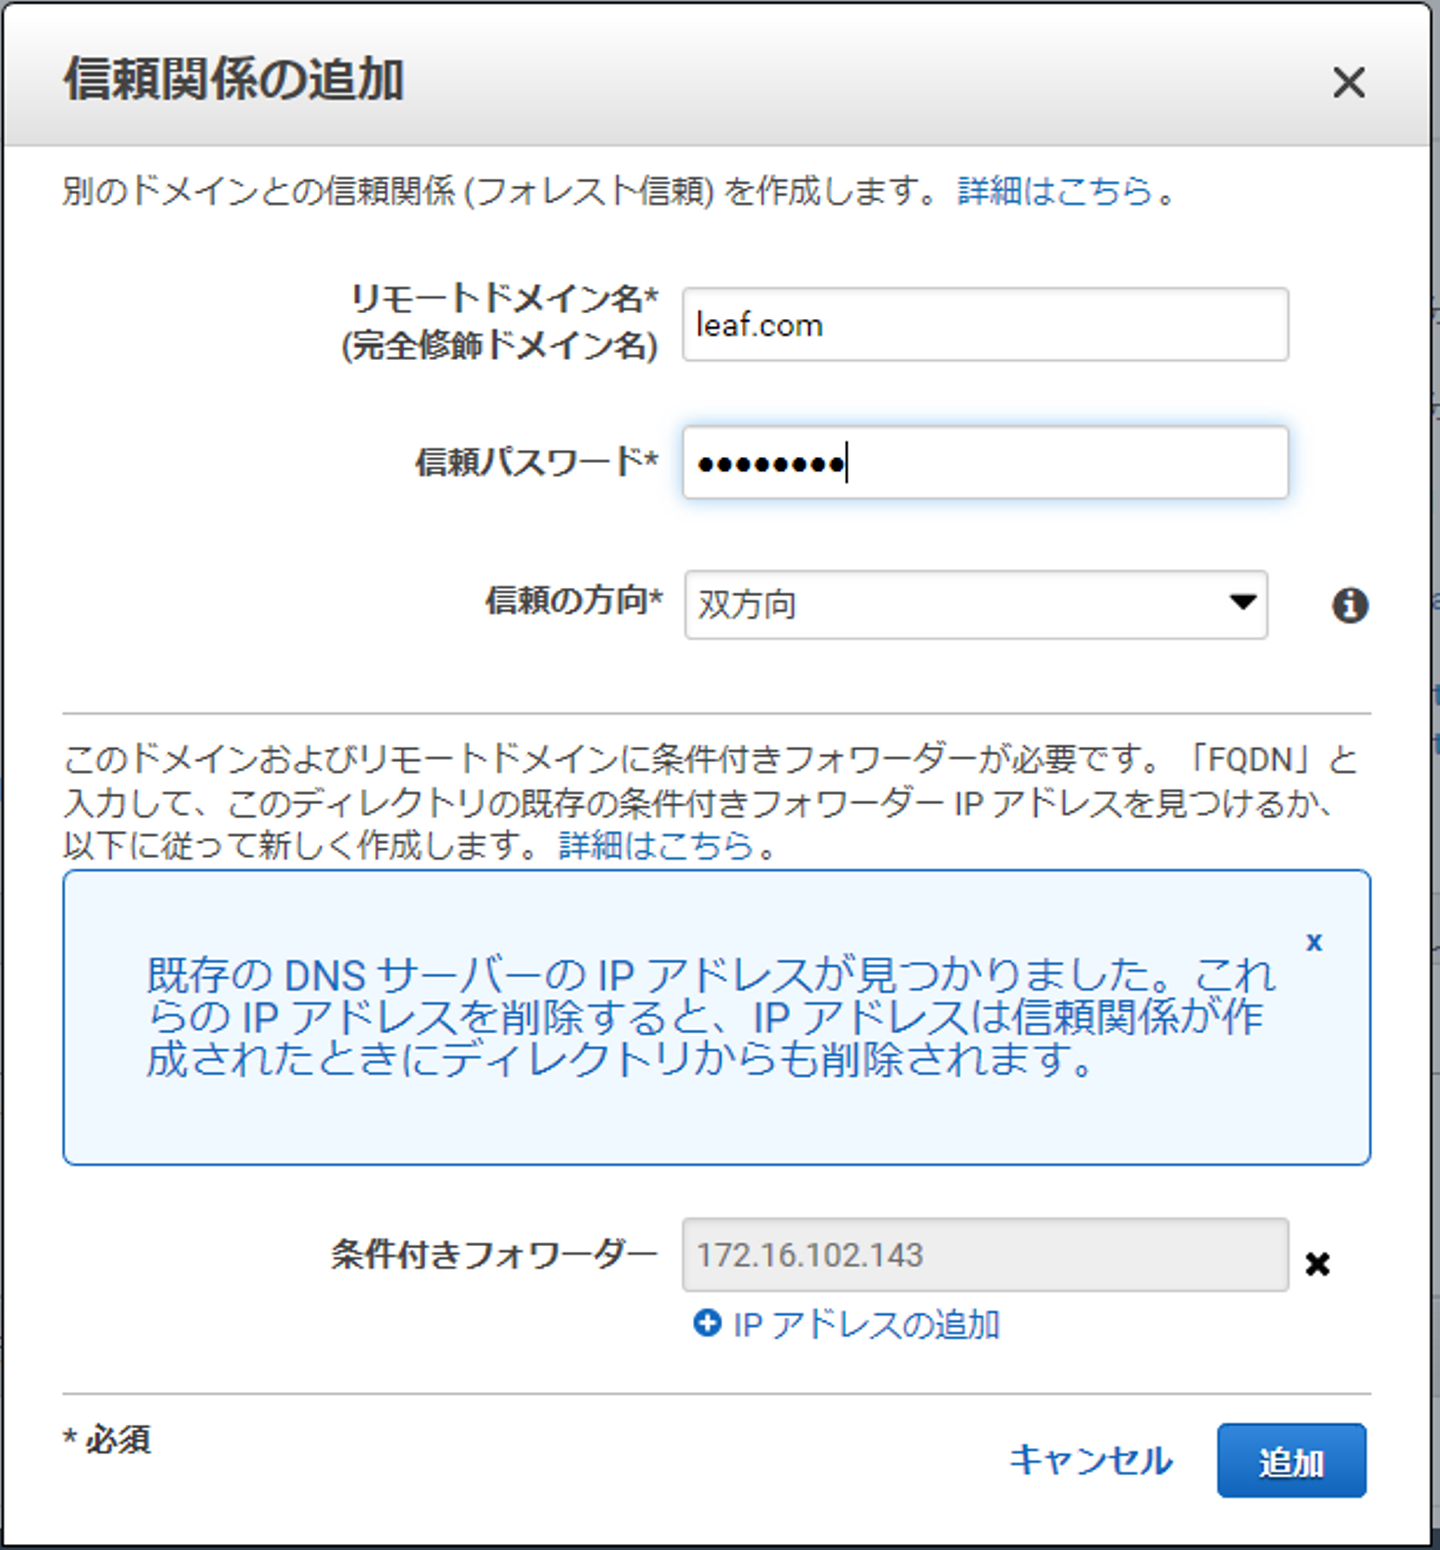1440x1550 pixels.
Task: Focus the 信頼パスワード password field
Action: (x=985, y=463)
